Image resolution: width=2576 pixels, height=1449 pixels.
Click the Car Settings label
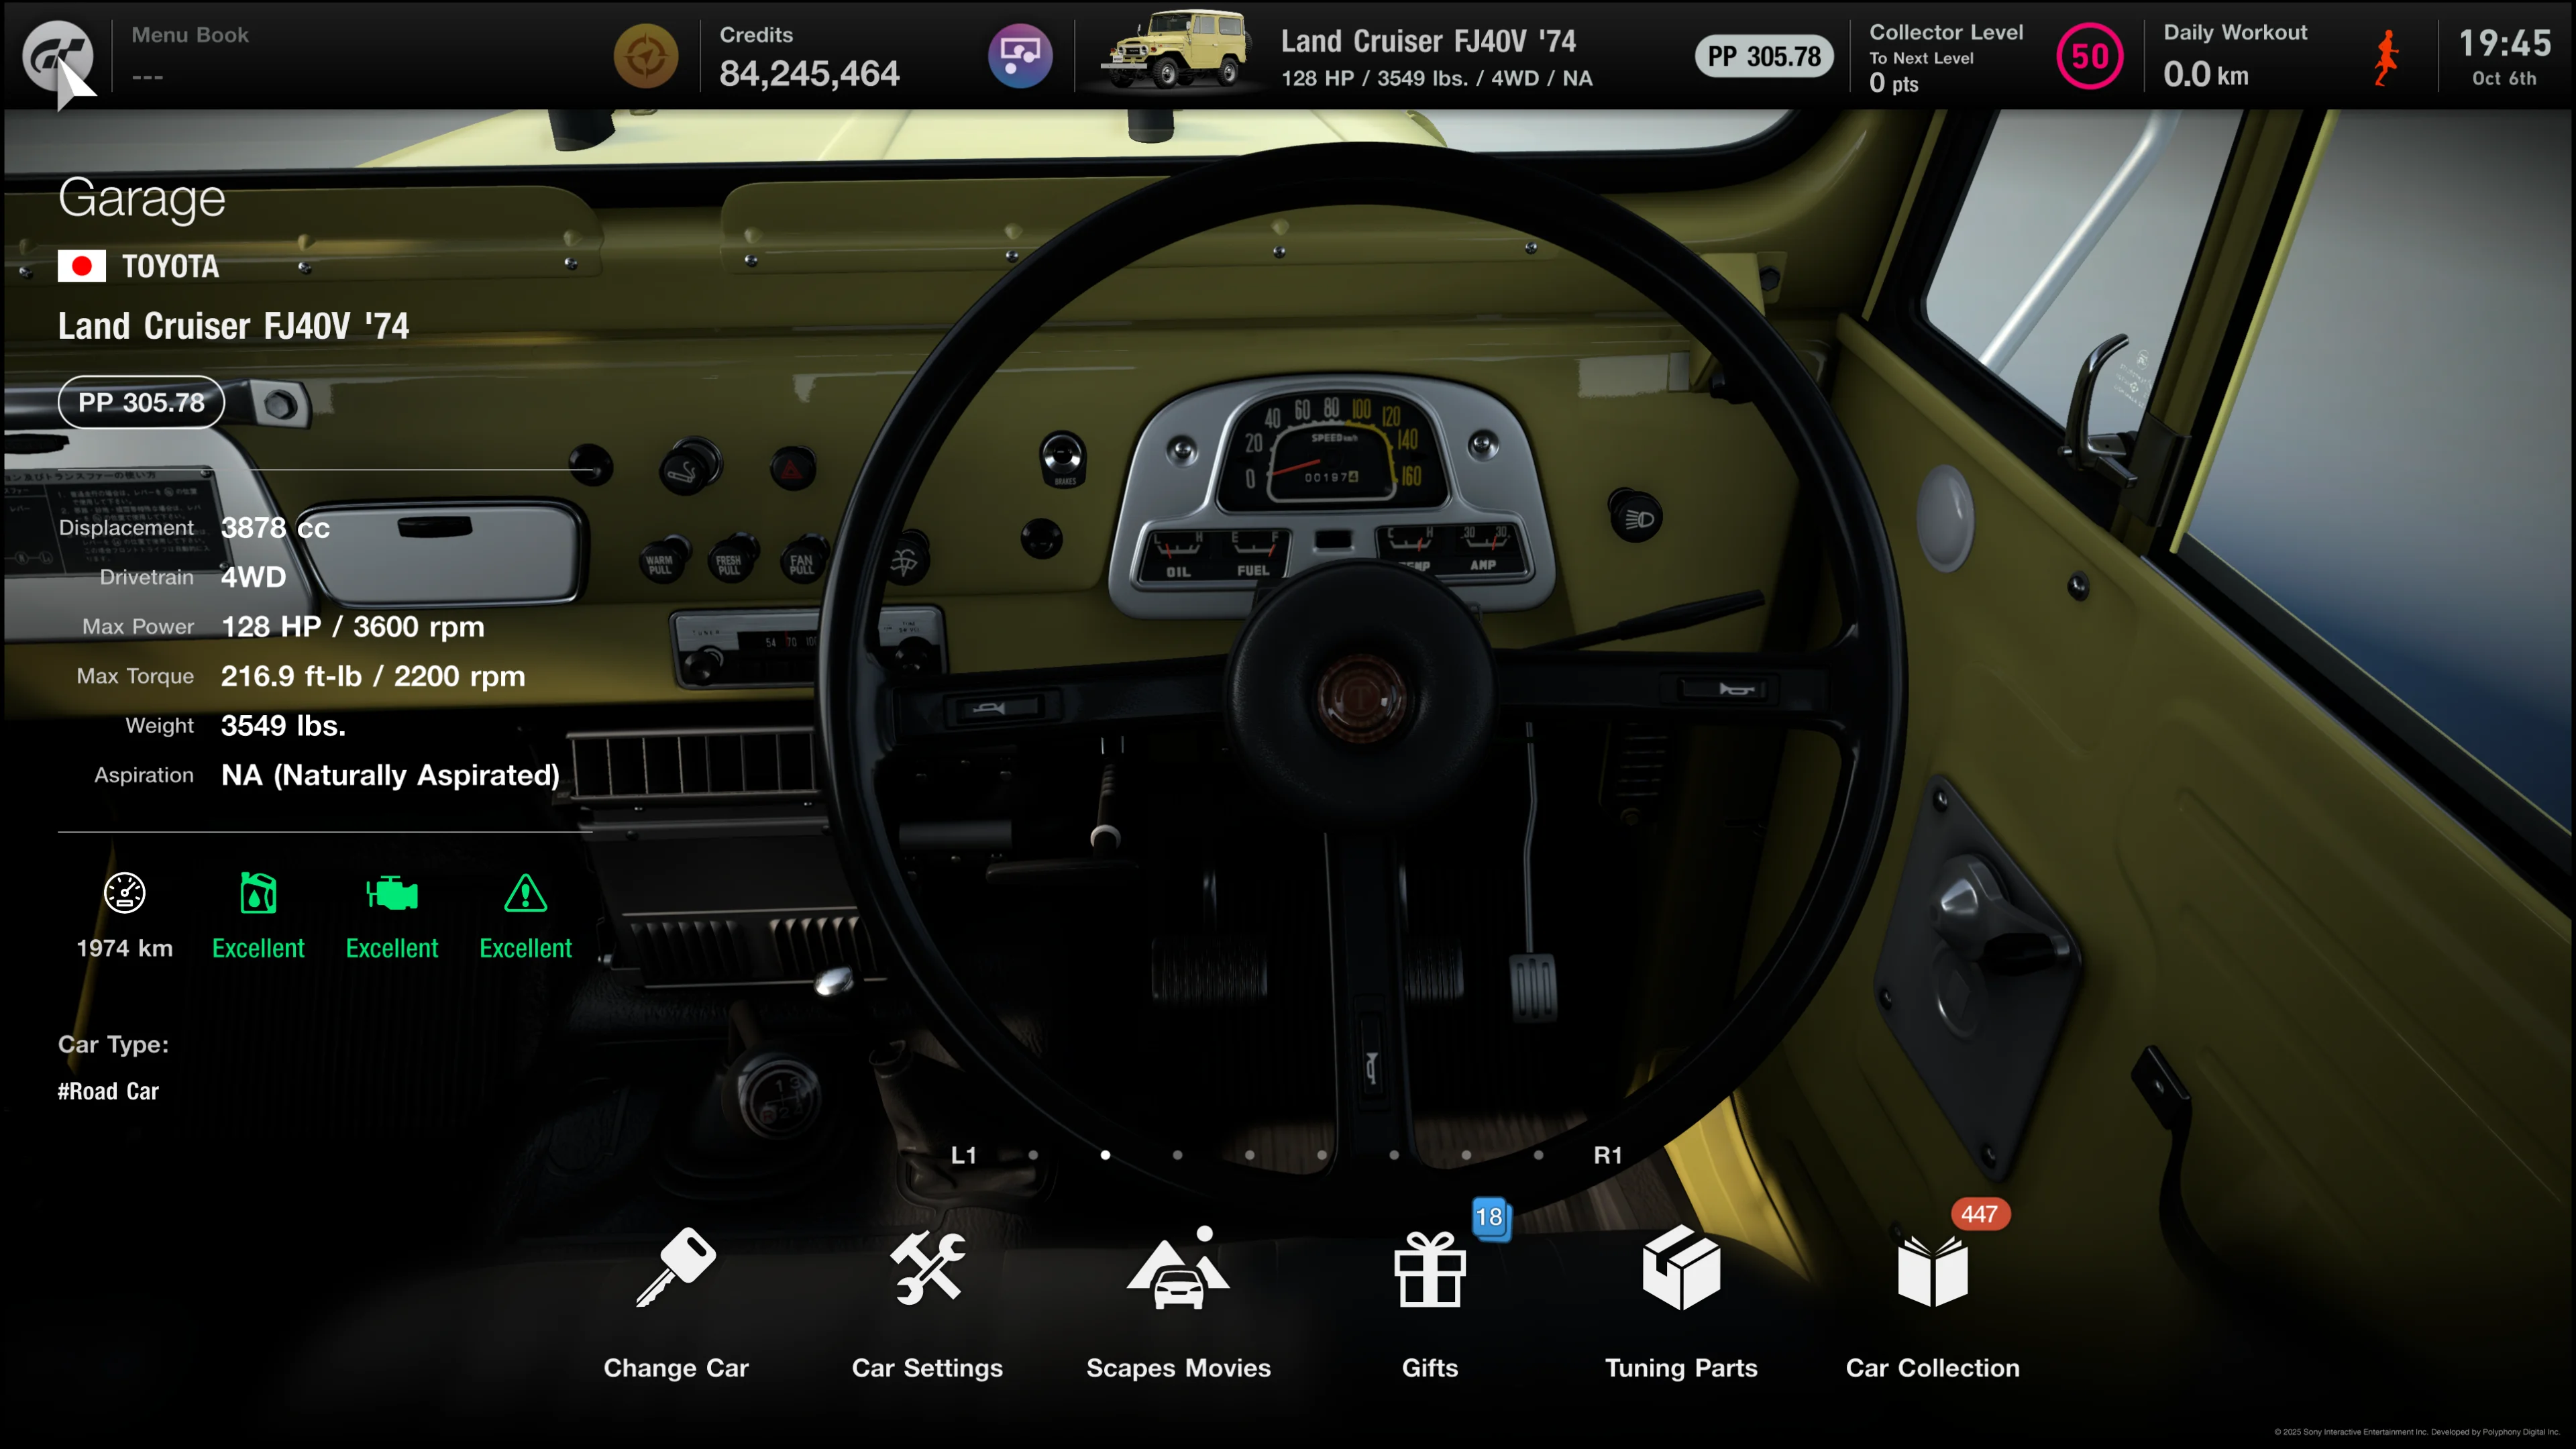coord(927,1368)
